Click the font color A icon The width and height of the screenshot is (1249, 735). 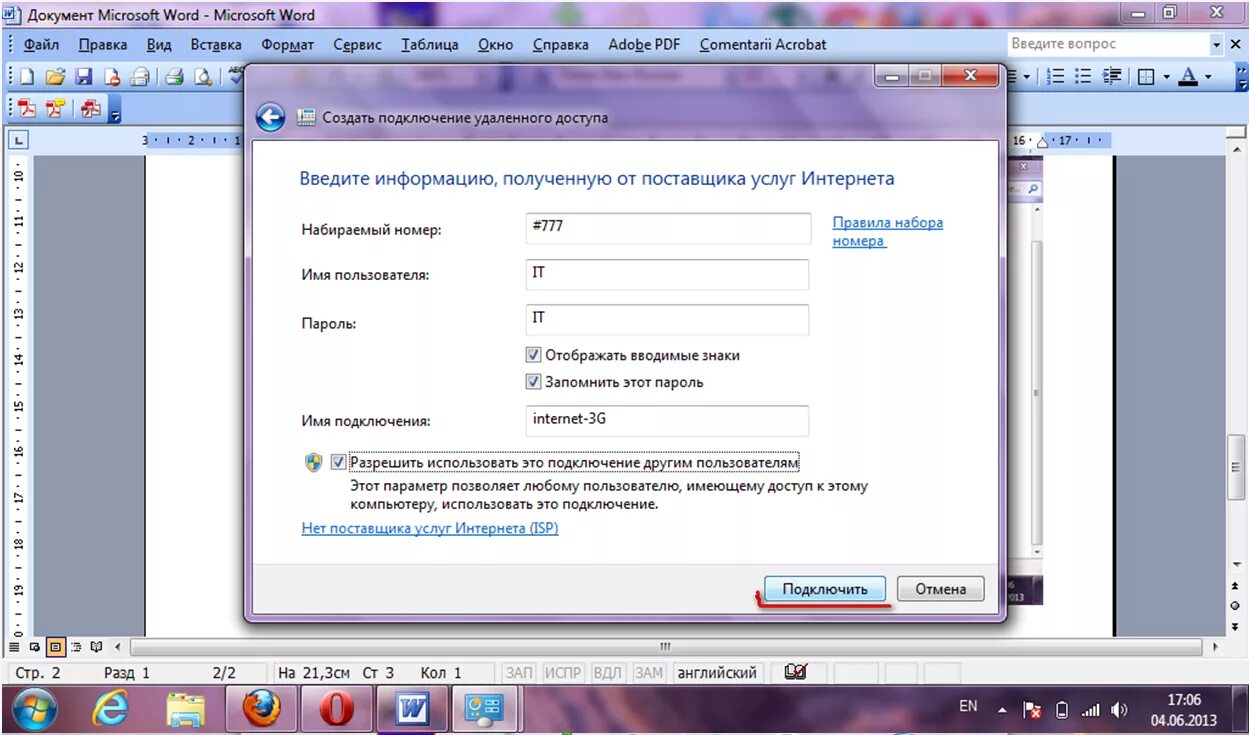click(1188, 77)
